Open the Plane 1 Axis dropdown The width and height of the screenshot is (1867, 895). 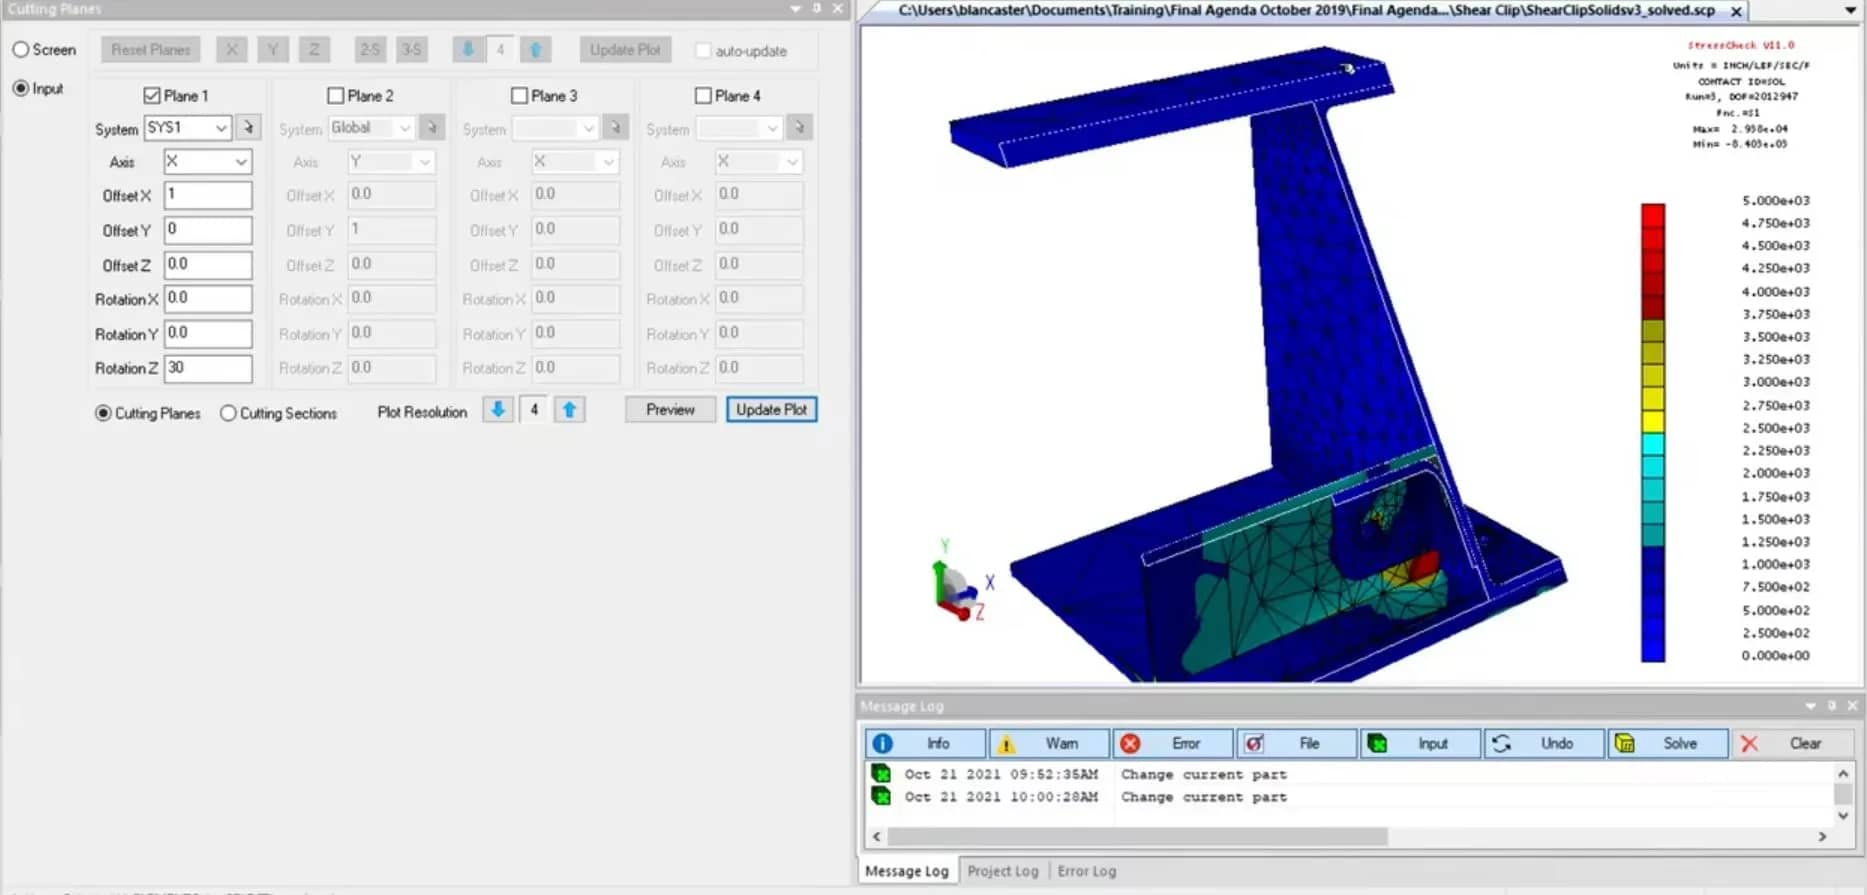click(207, 161)
